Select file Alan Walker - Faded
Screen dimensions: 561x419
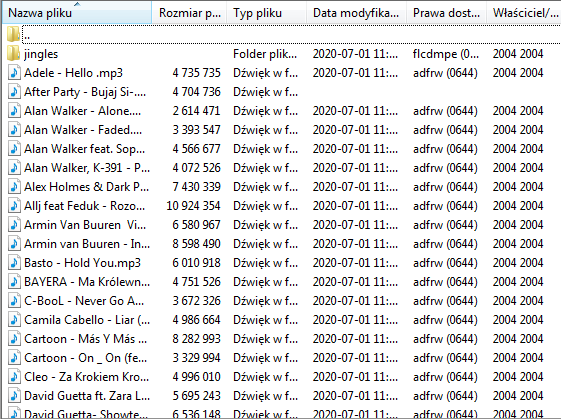pos(83,130)
